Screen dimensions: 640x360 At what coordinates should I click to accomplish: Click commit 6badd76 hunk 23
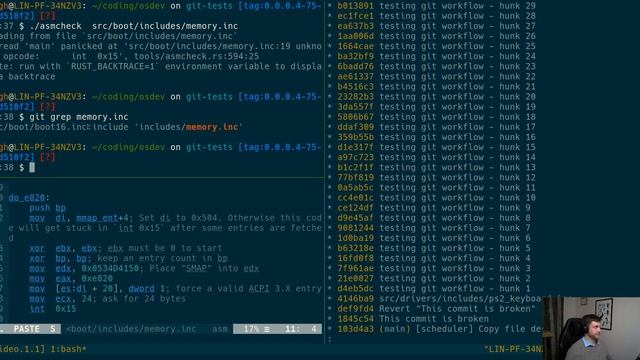436,66
